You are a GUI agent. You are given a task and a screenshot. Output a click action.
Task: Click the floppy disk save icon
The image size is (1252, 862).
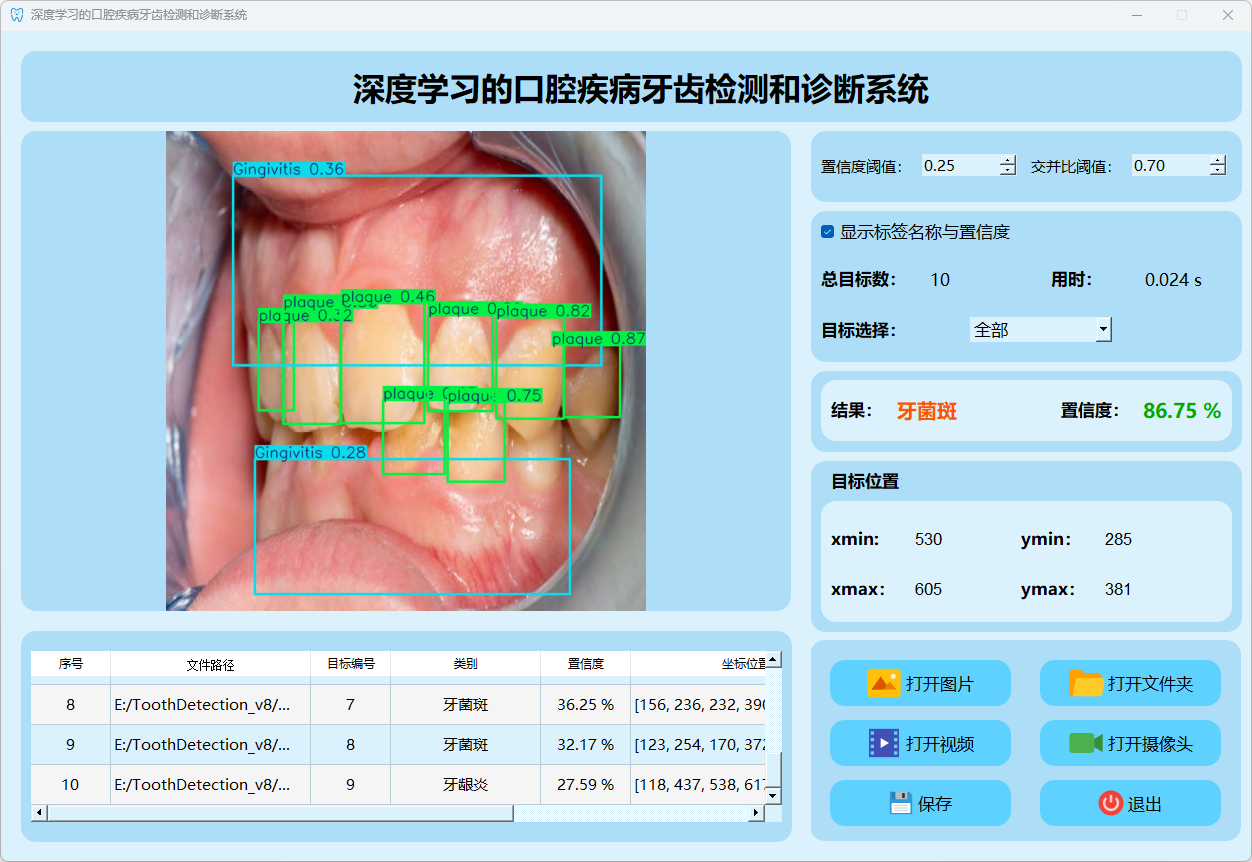coord(900,803)
